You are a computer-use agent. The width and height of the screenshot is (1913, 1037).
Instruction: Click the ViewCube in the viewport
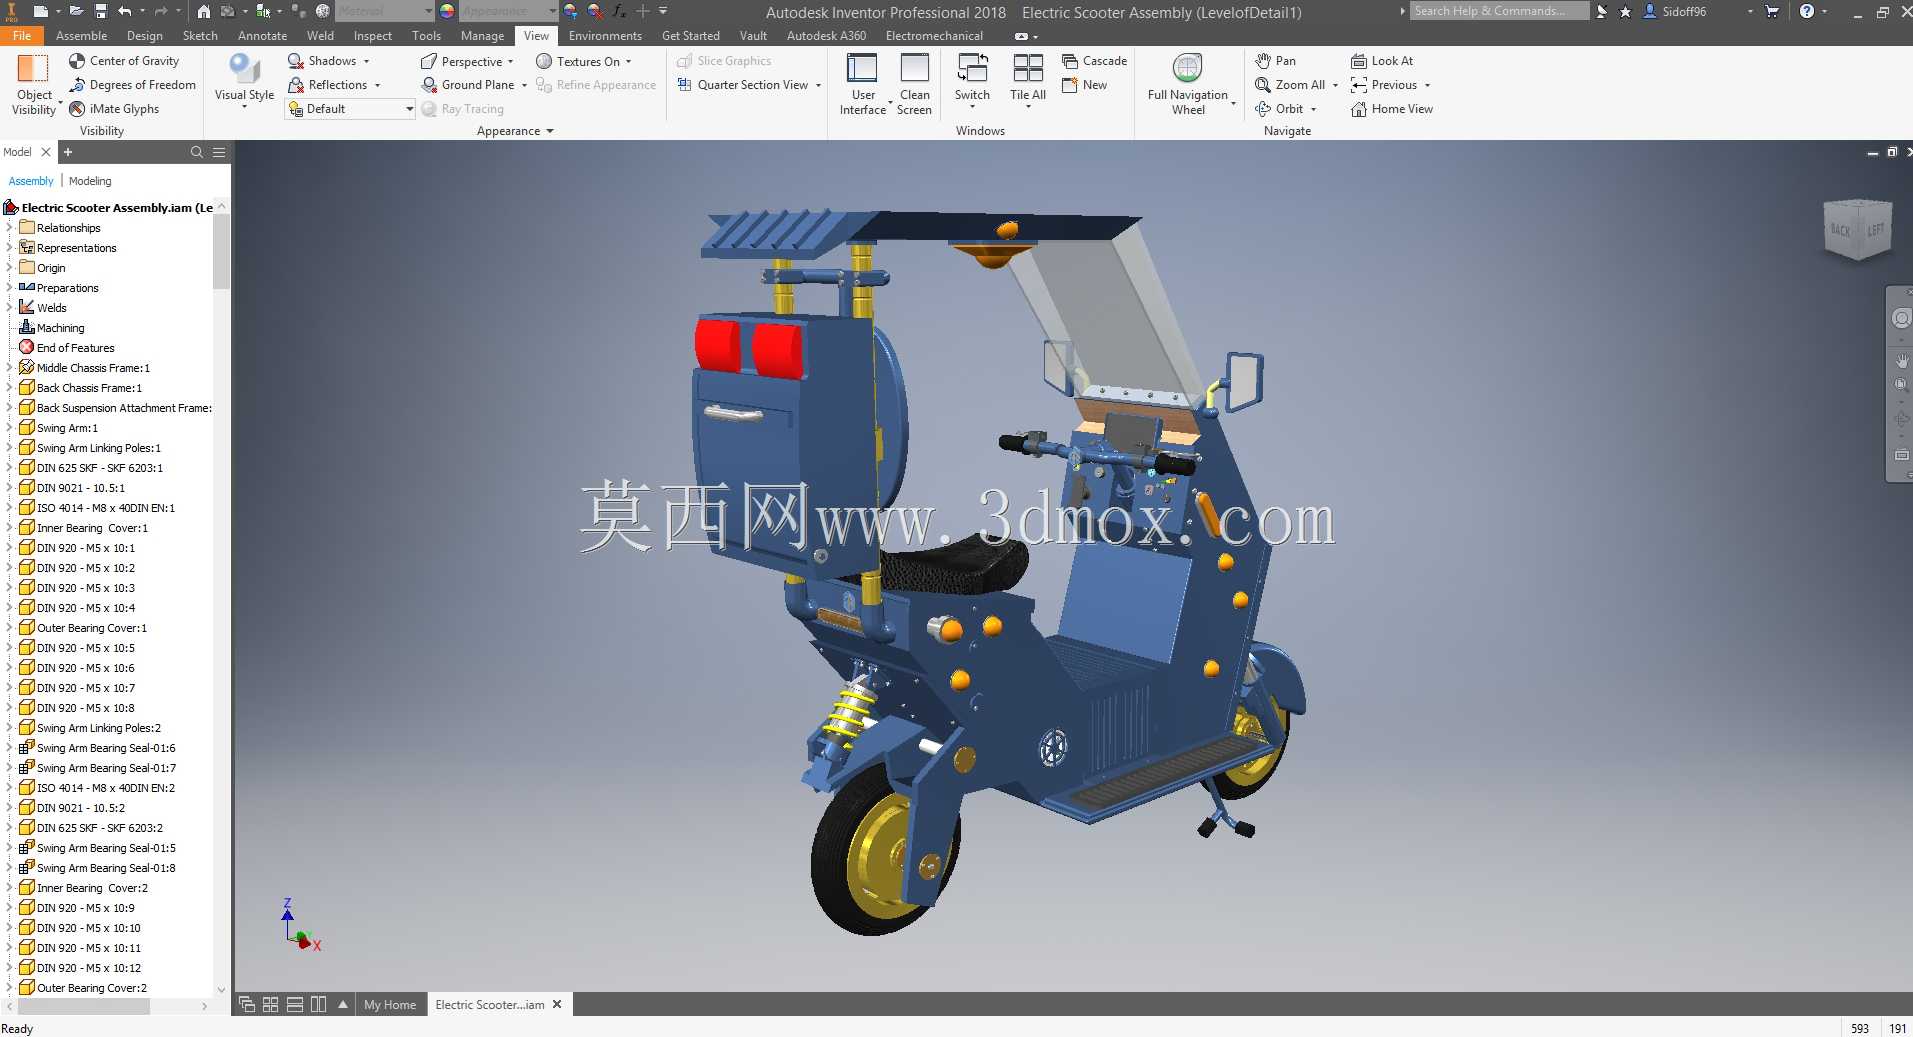point(1857,229)
